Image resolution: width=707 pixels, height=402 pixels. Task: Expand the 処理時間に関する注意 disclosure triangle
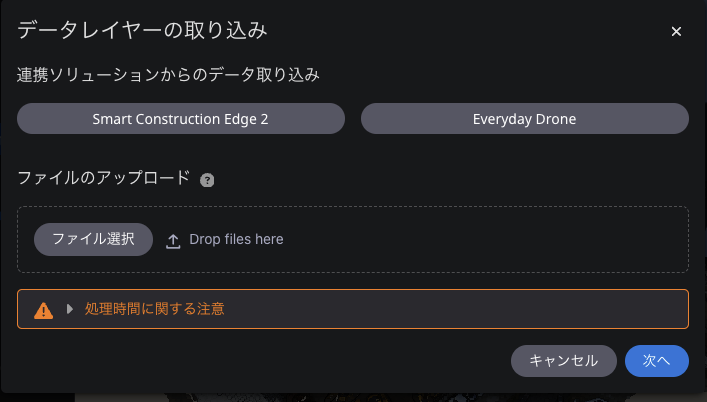coord(69,309)
